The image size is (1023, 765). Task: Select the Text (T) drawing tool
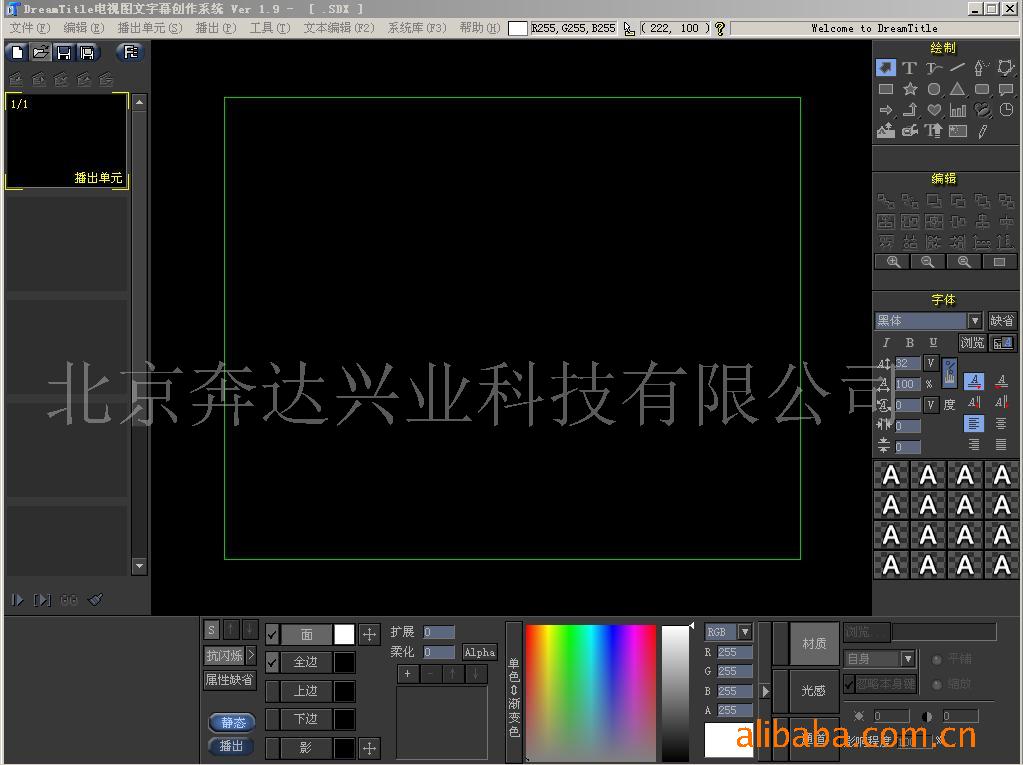coord(909,67)
